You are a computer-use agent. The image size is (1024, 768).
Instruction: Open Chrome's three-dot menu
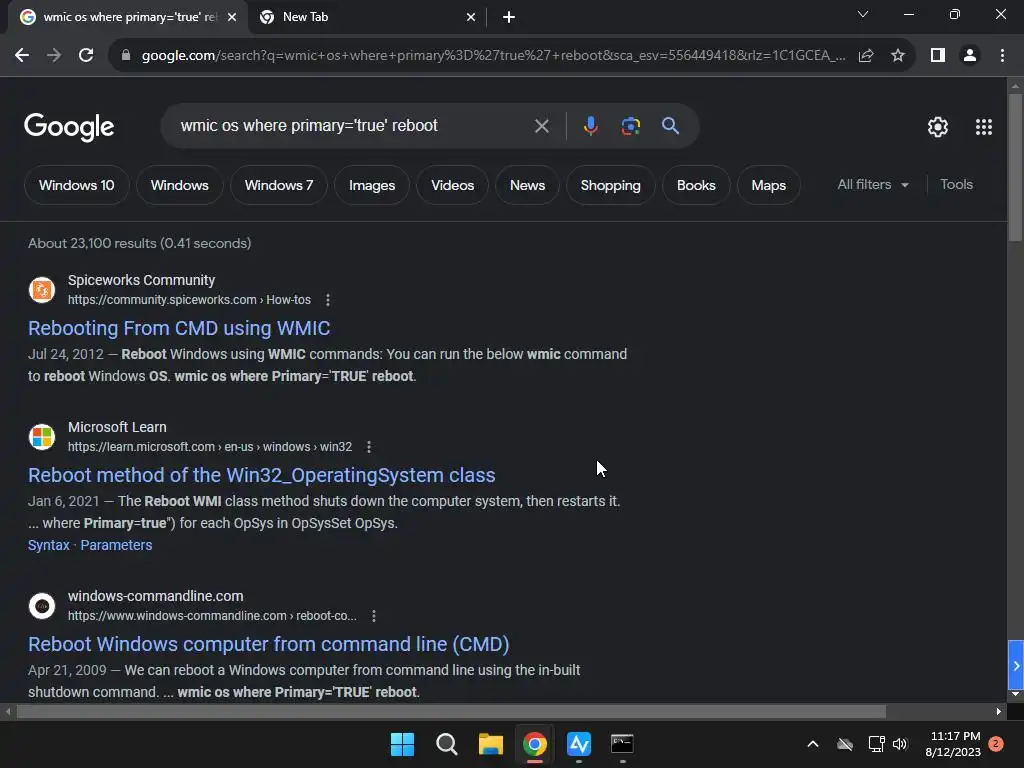(x=1002, y=56)
